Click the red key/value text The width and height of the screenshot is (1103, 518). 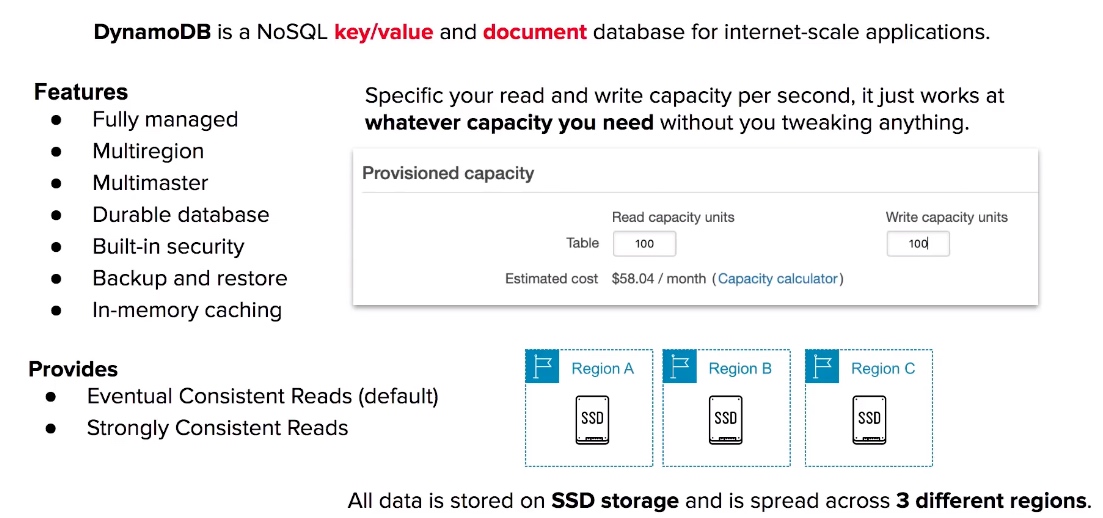383,32
